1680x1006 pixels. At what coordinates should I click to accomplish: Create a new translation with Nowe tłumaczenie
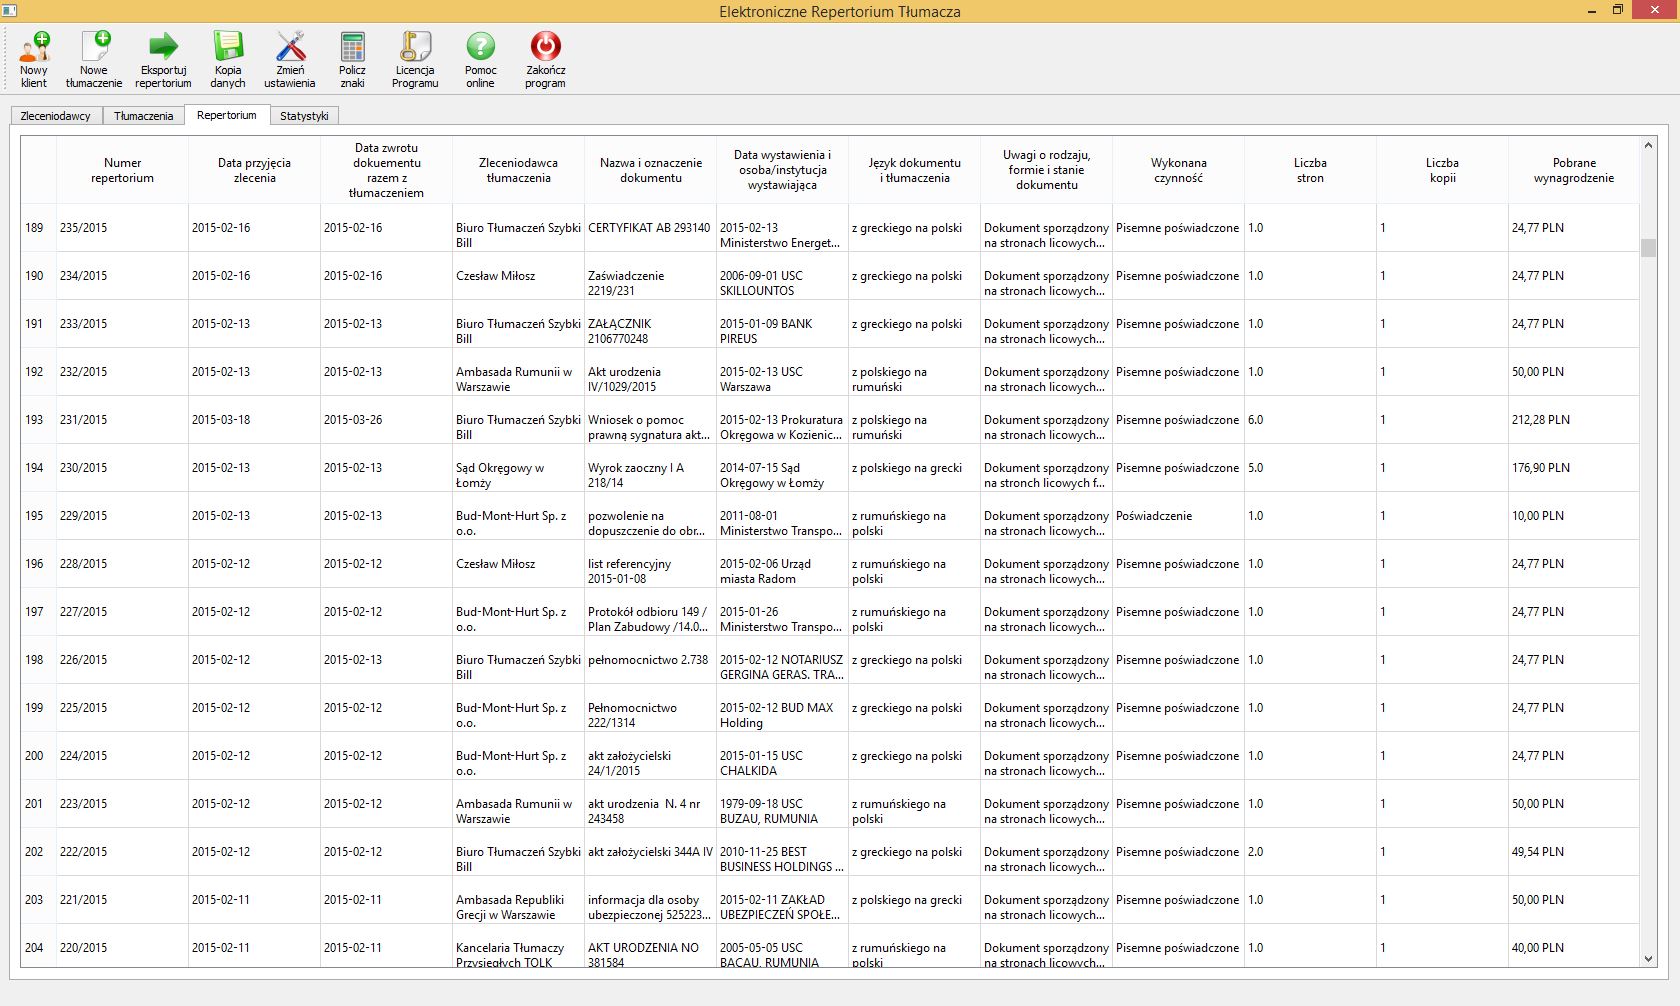pyautogui.click(x=94, y=60)
